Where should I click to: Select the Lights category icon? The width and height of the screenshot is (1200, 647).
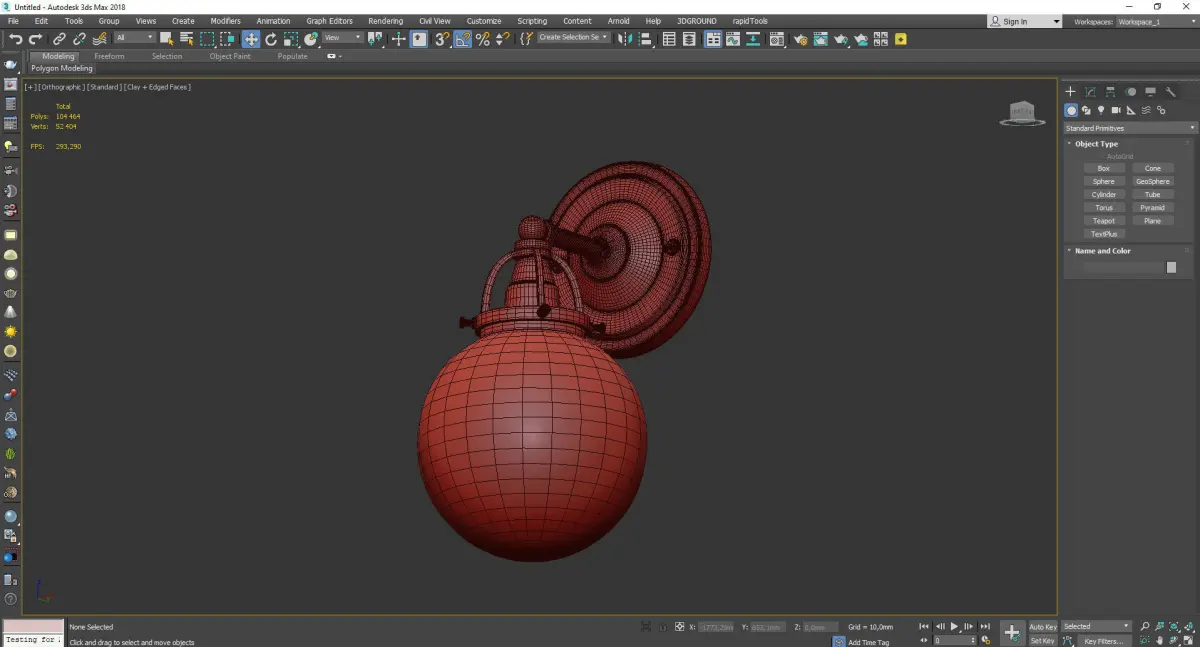1101,110
